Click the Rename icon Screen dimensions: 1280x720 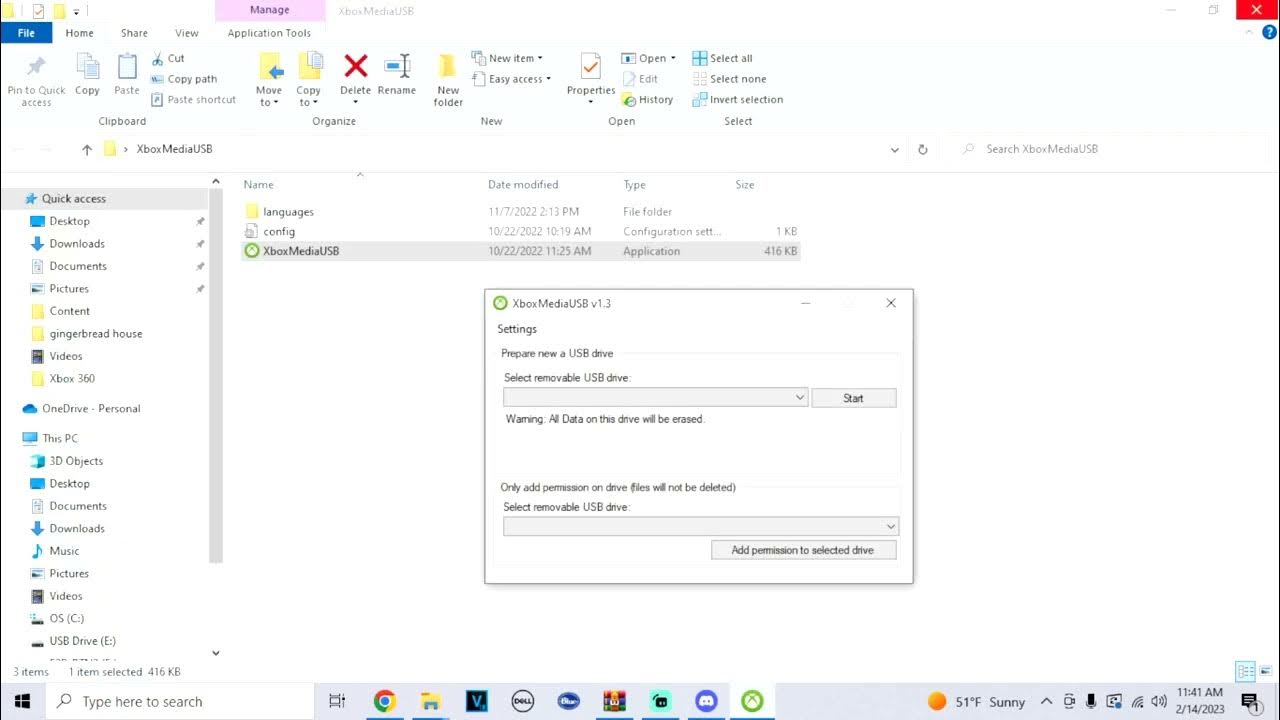click(397, 67)
